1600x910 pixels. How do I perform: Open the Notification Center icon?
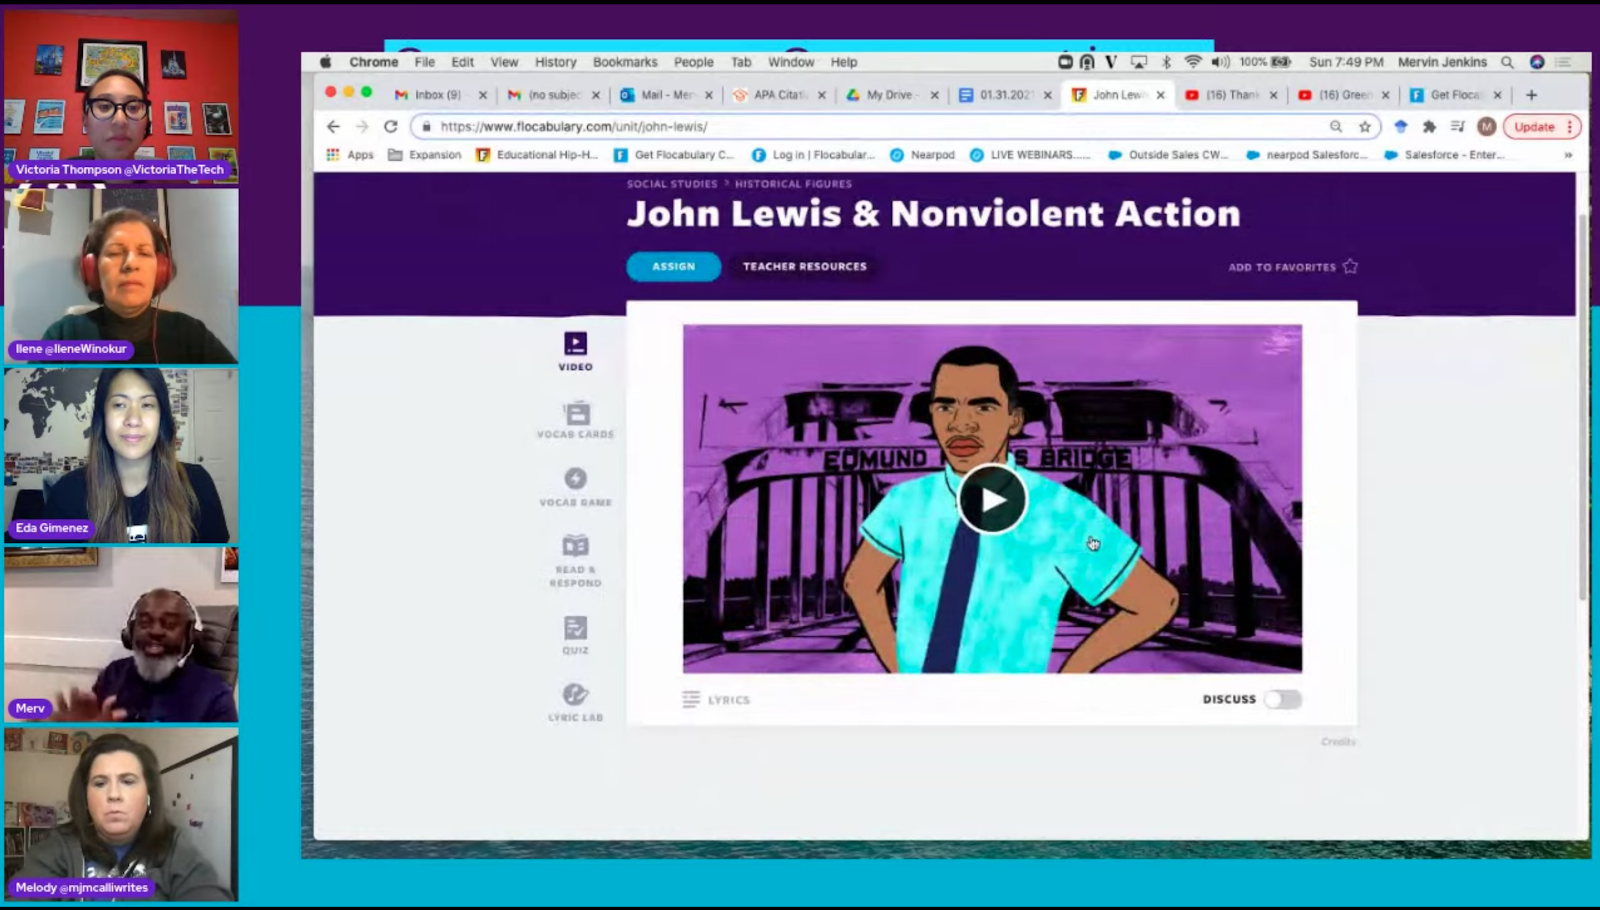(1563, 62)
